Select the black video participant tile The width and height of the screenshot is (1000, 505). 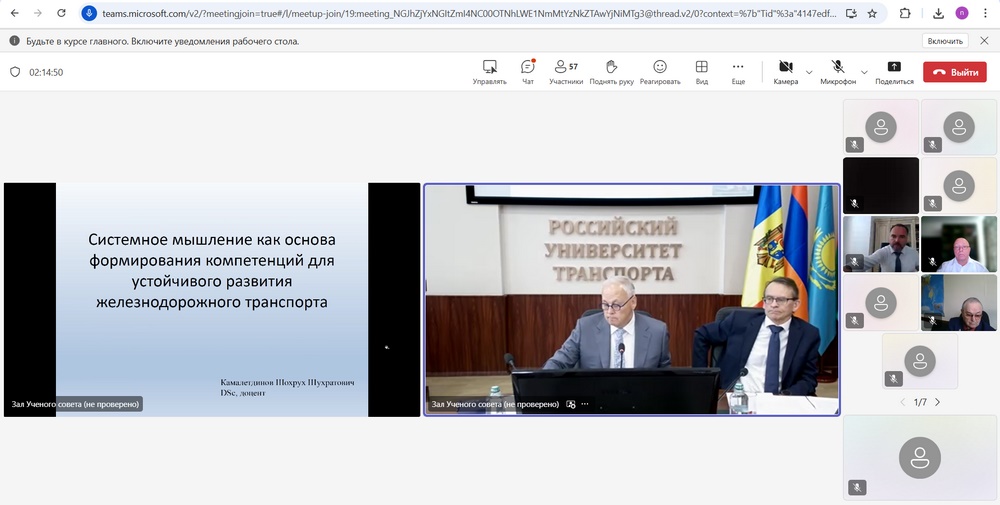[881, 186]
